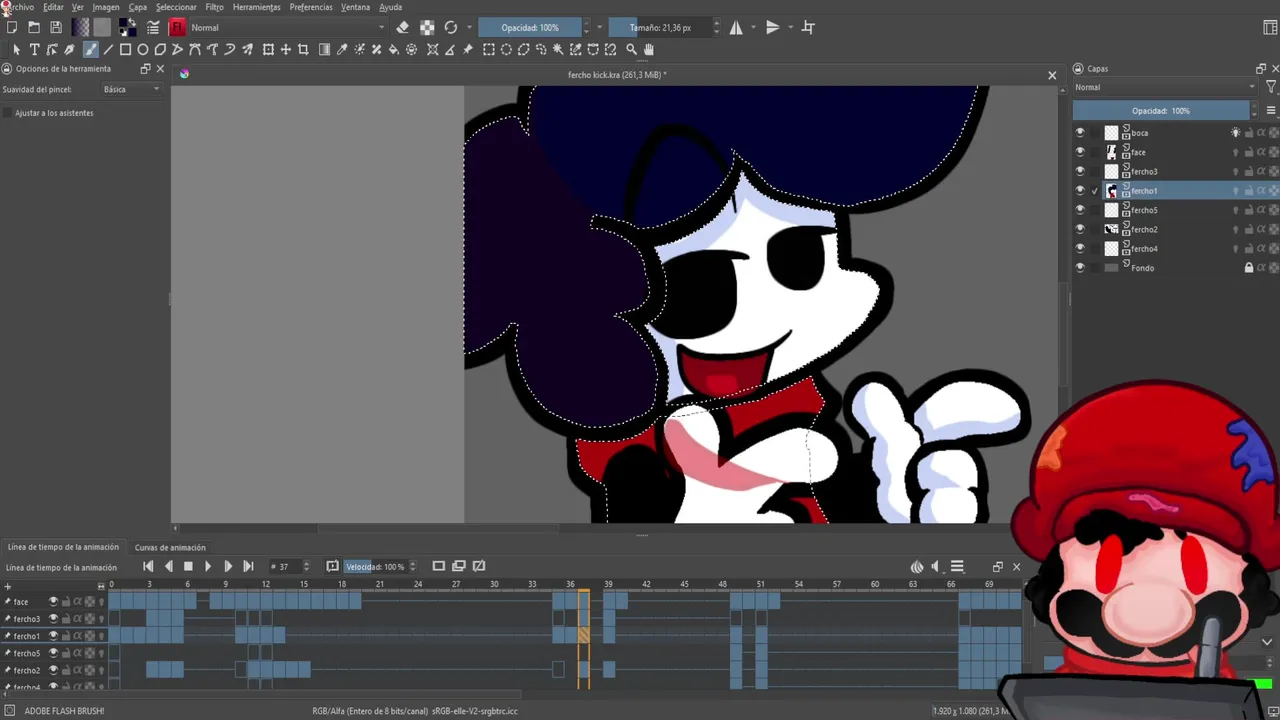Hide the face layer in Capas panel
Viewport: 1280px width, 720px height.
[1079, 152]
